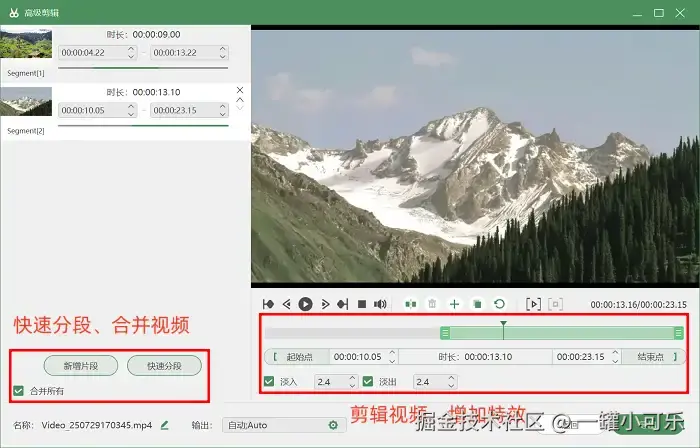Click the file name Video_250729170345.mp4
Screen dimensions: 700x448
(x=97, y=425)
